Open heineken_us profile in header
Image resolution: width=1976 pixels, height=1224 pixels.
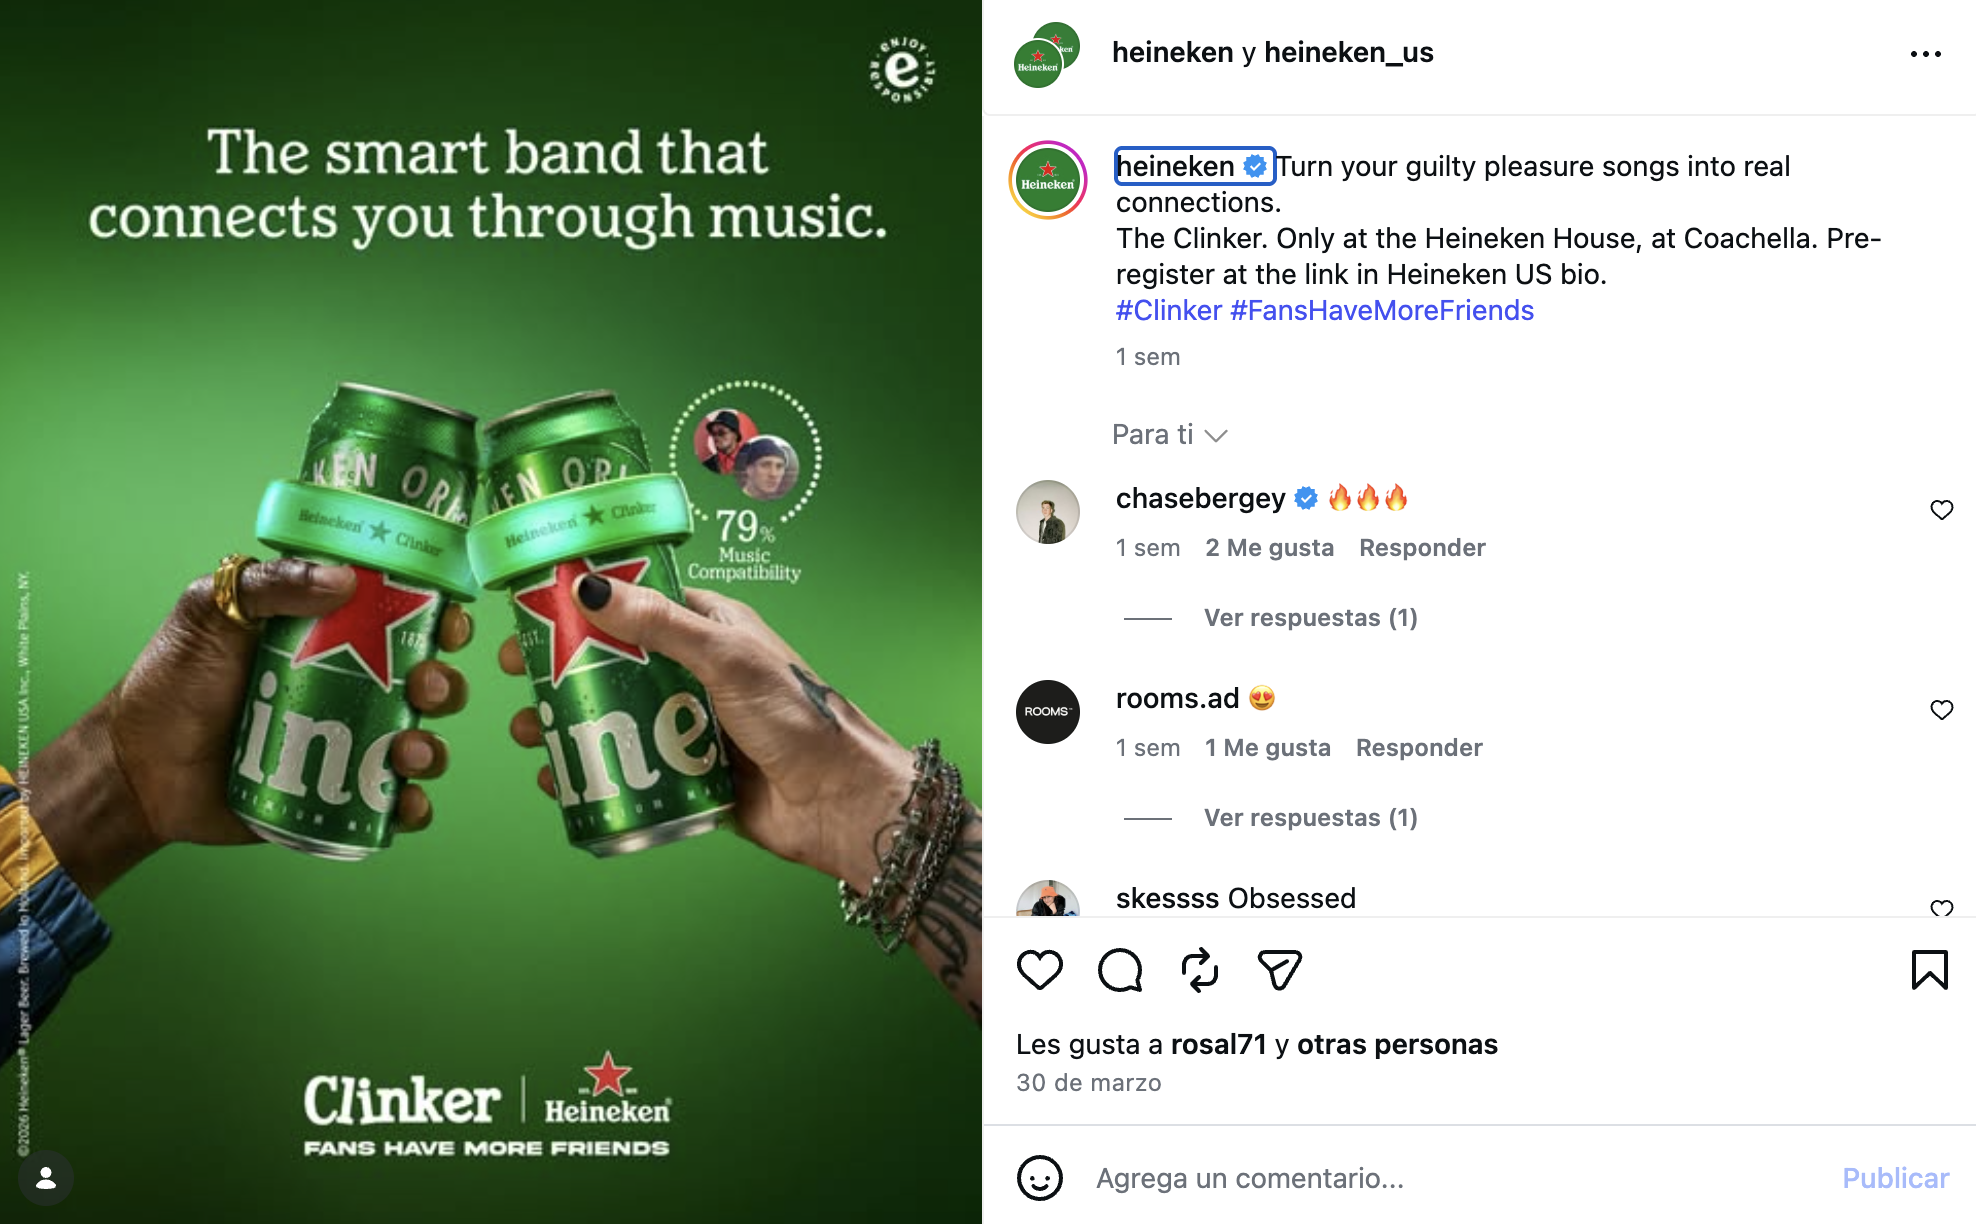coord(1348,52)
